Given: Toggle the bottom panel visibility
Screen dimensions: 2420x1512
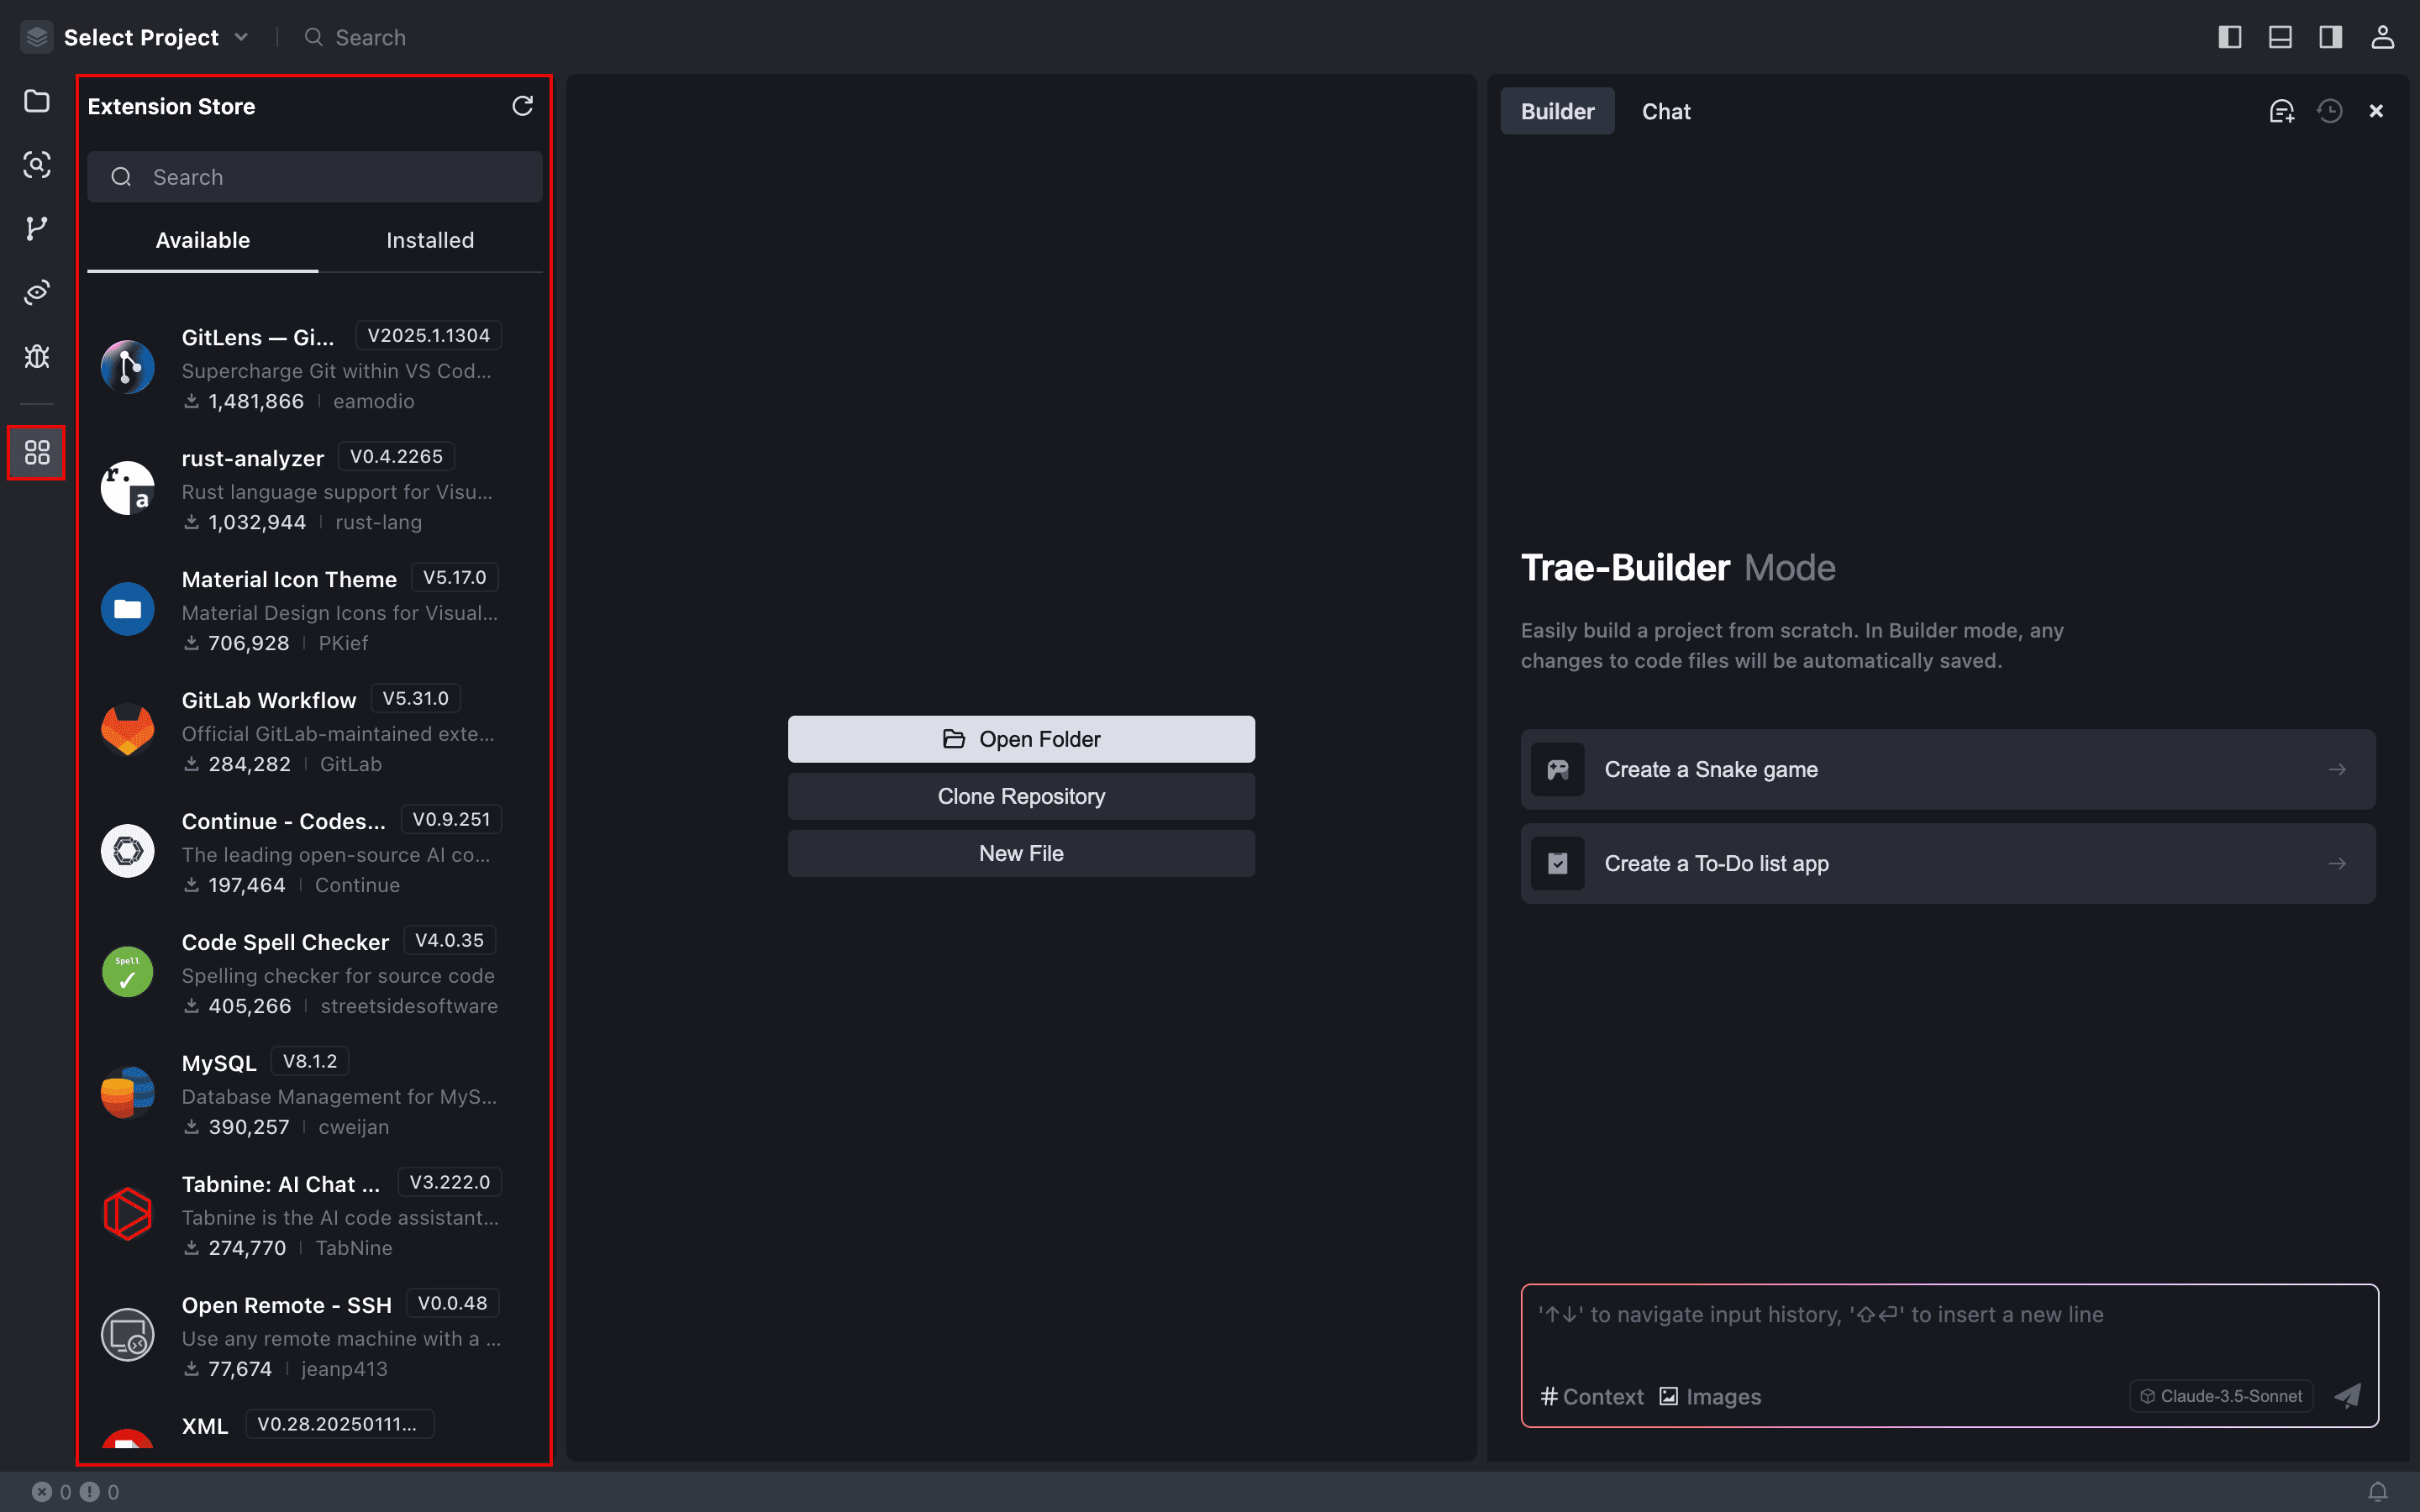Looking at the screenshot, I should pyautogui.click(x=2280, y=37).
